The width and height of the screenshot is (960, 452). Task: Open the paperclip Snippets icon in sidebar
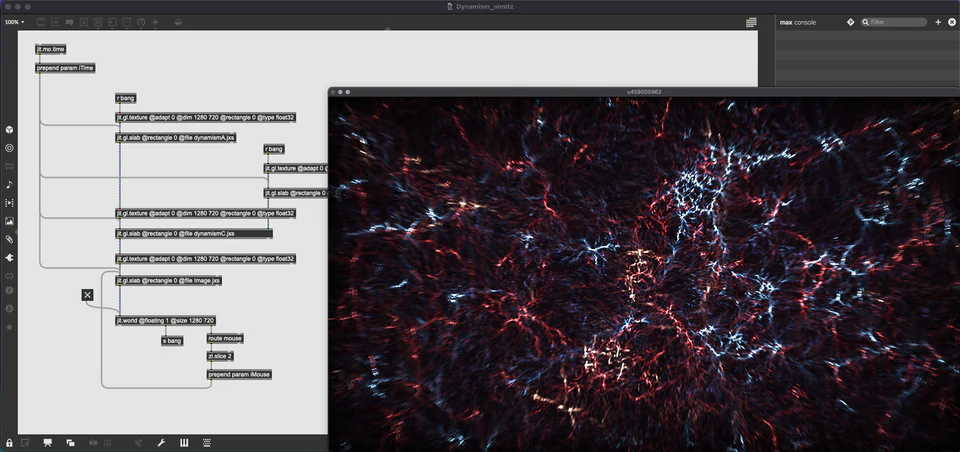[9, 239]
